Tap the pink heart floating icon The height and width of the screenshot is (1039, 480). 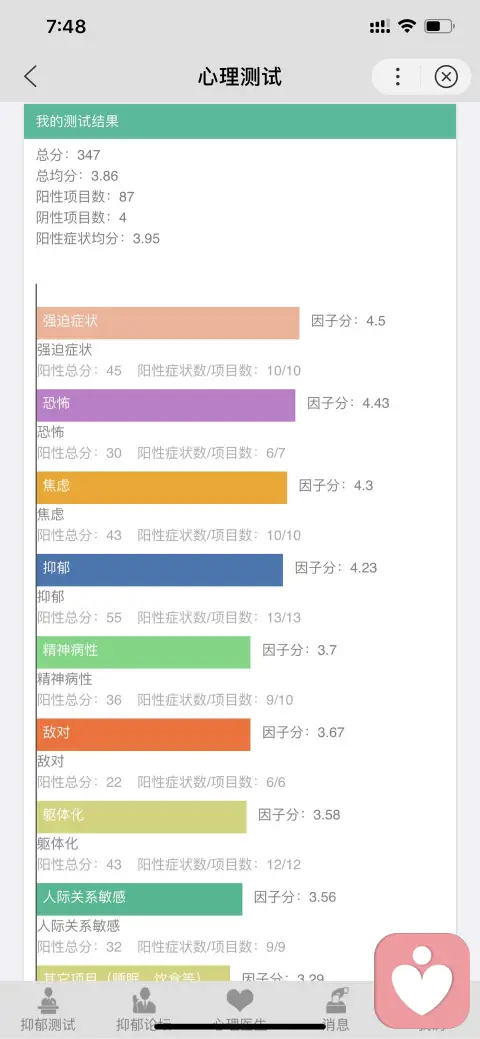[422, 980]
